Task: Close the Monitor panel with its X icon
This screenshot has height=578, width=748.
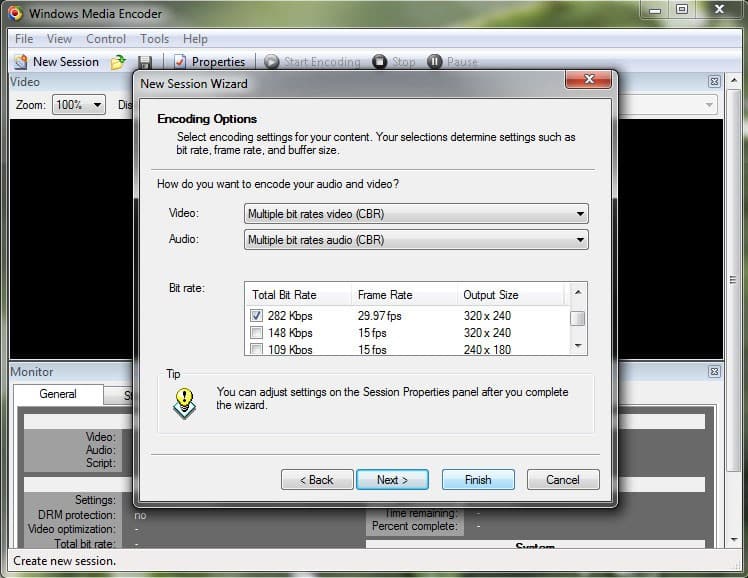Action: [714, 372]
